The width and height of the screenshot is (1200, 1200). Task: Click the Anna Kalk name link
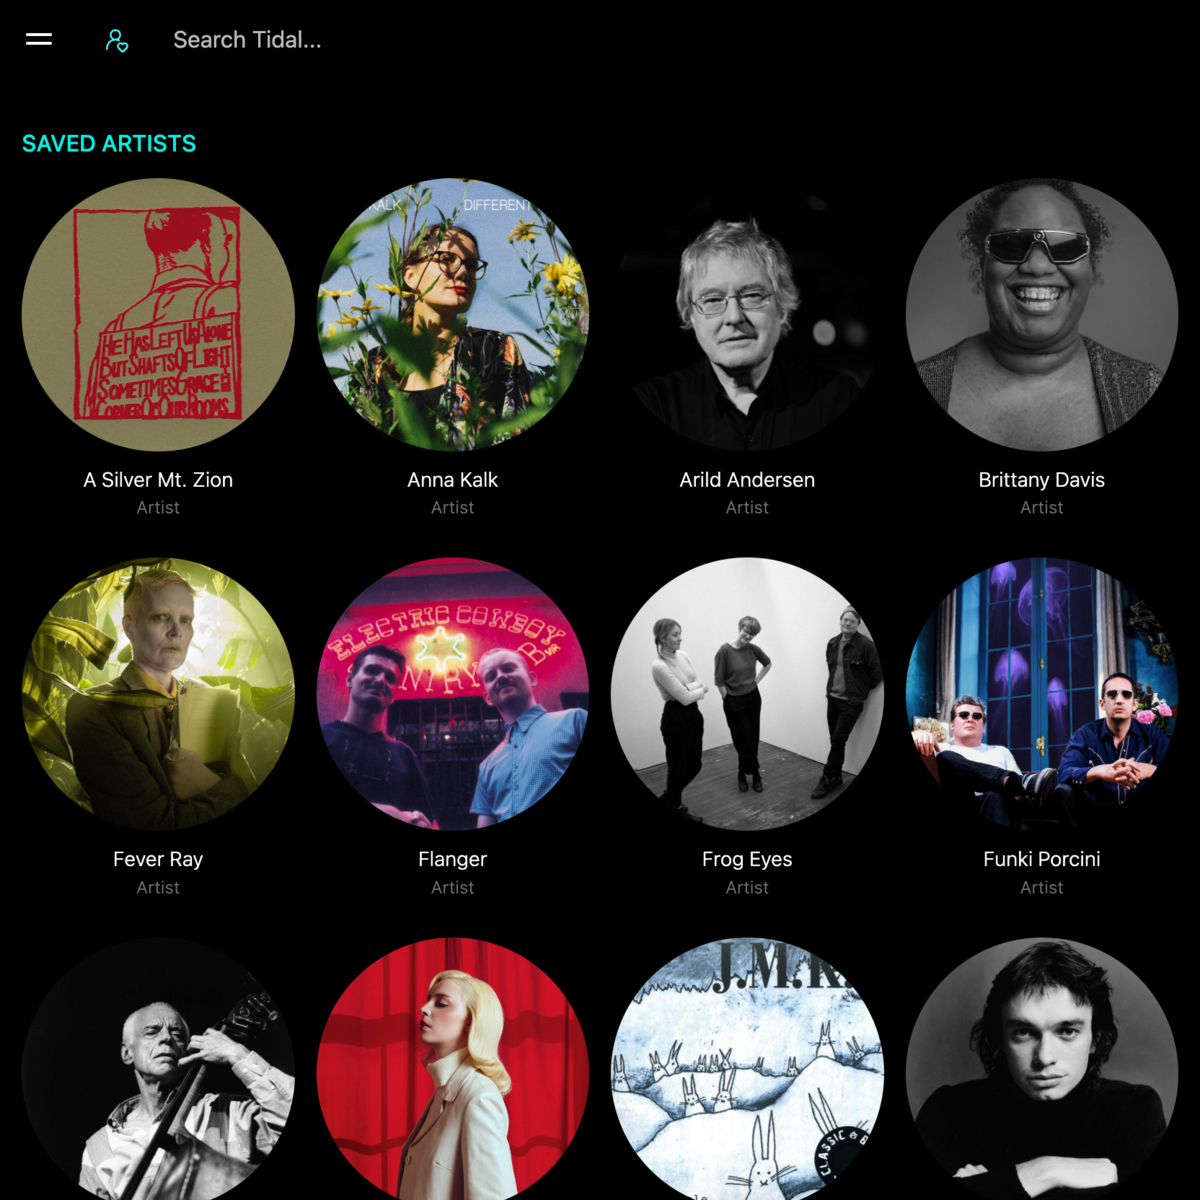[x=453, y=480]
